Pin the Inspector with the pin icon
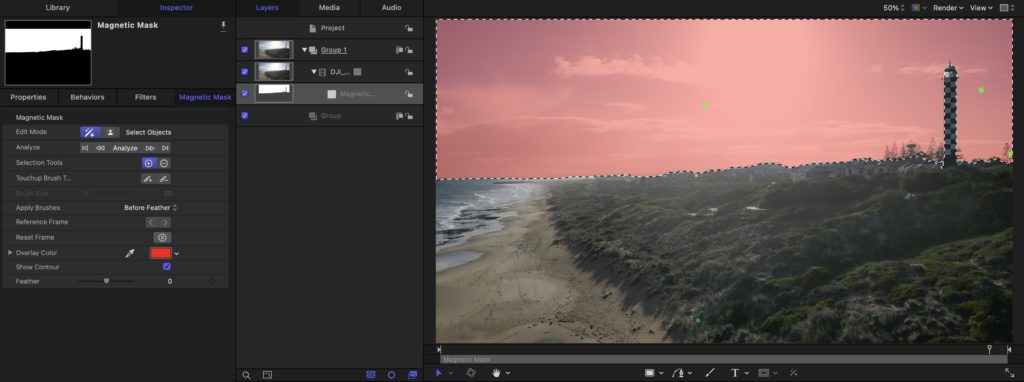The height and width of the screenshot is (382, 1024). 223,26
